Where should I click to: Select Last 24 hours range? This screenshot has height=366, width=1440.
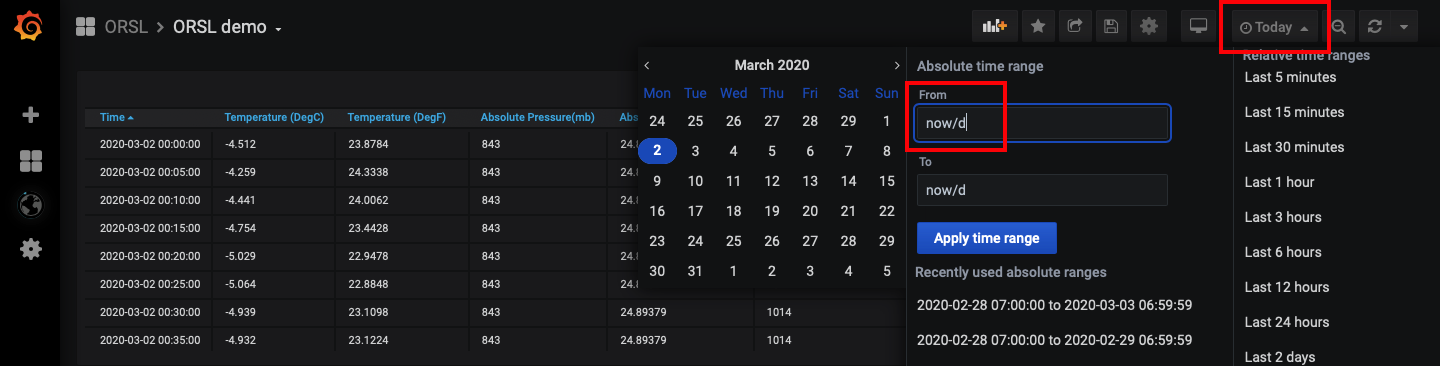(1287, 322)
